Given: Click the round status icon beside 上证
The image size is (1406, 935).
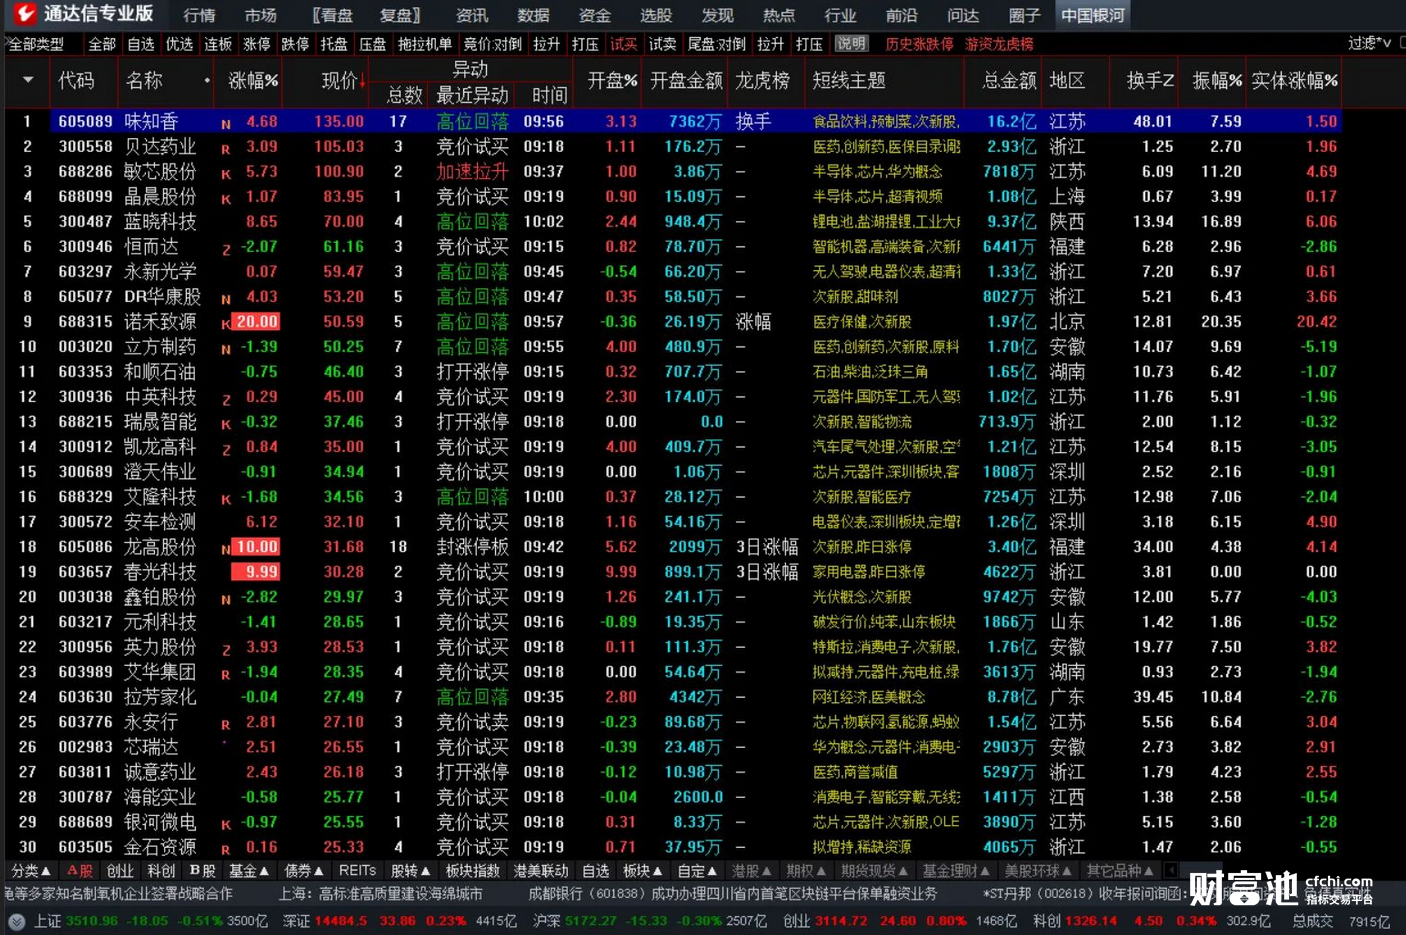Looking at the screenshot, I should (16, 921).
